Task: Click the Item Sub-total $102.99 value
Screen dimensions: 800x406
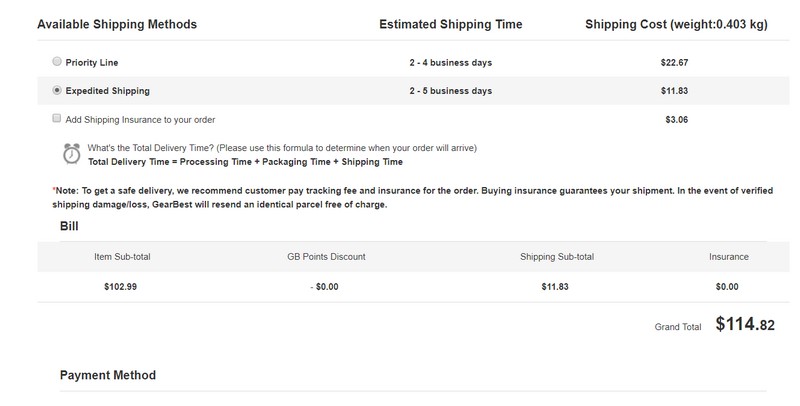Action: pyautogui.click(x=120, y=287)
